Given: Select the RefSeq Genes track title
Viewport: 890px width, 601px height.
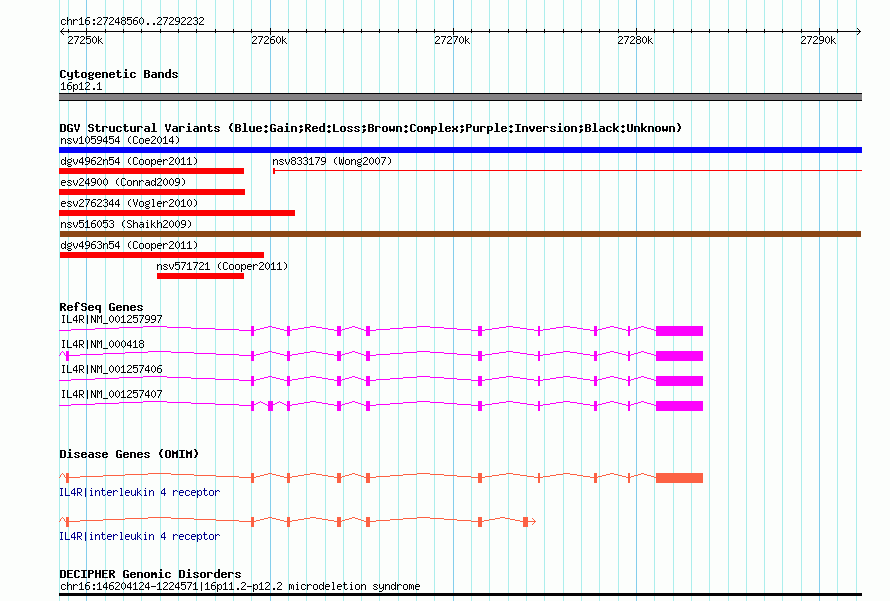Looking at the screenshot, I should [x=101, y=307].
